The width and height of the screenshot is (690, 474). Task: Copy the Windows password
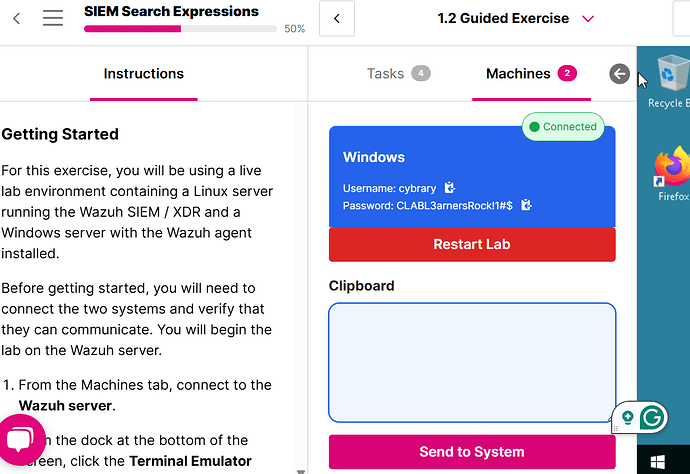526,205
